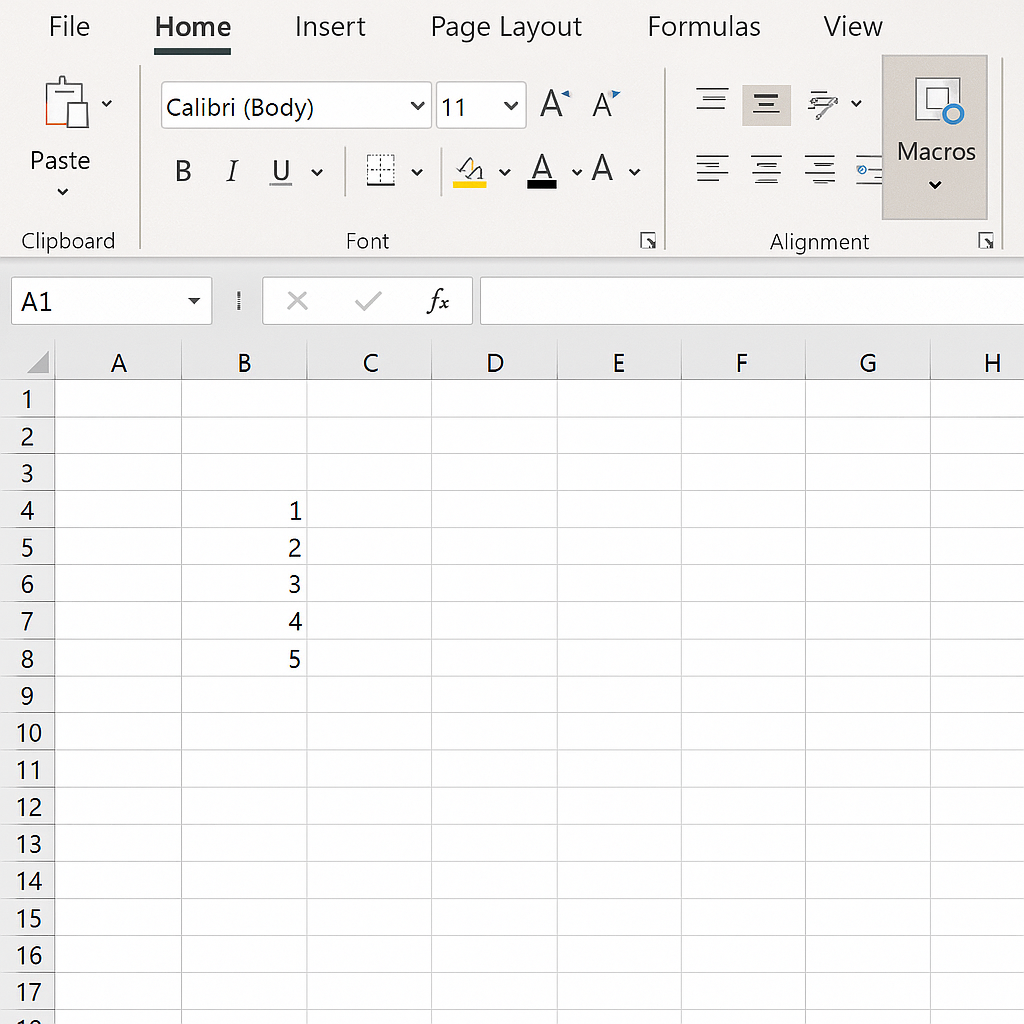The image size is (1024, 1024).
Task: Click the plain A icon at the end of the Font group
Action: tap(603, 168)
